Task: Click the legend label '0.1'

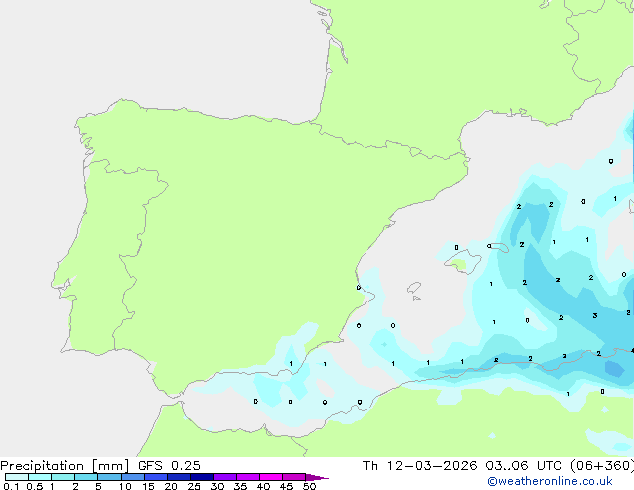Action: pos(11,486)
